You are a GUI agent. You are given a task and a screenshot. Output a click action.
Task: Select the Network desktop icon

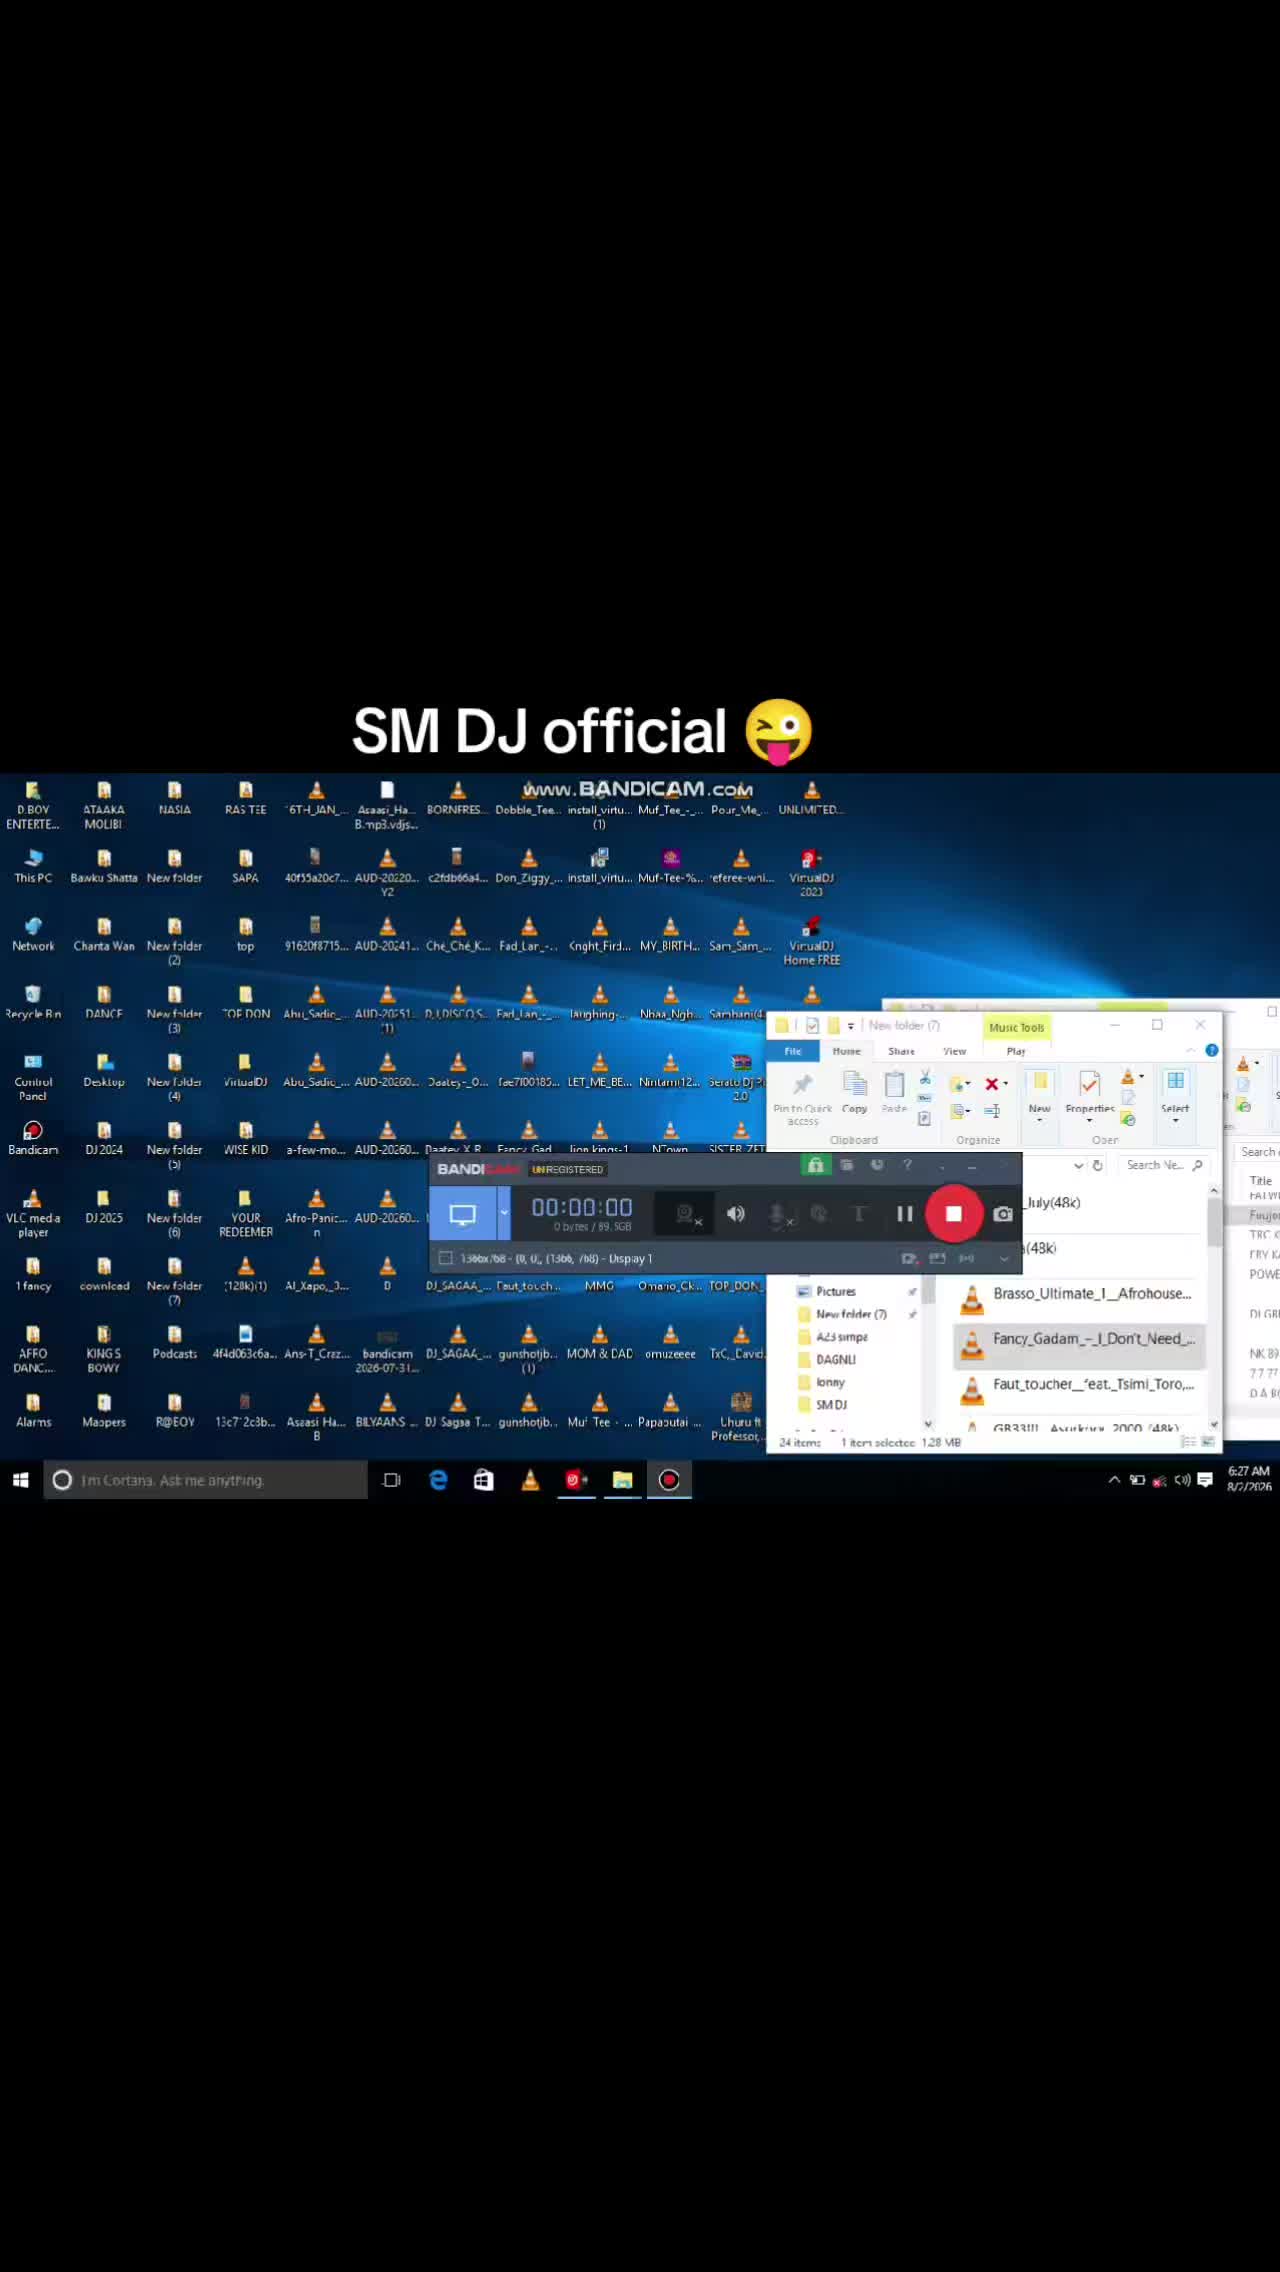pyautogui.click(x=33, y=934)
